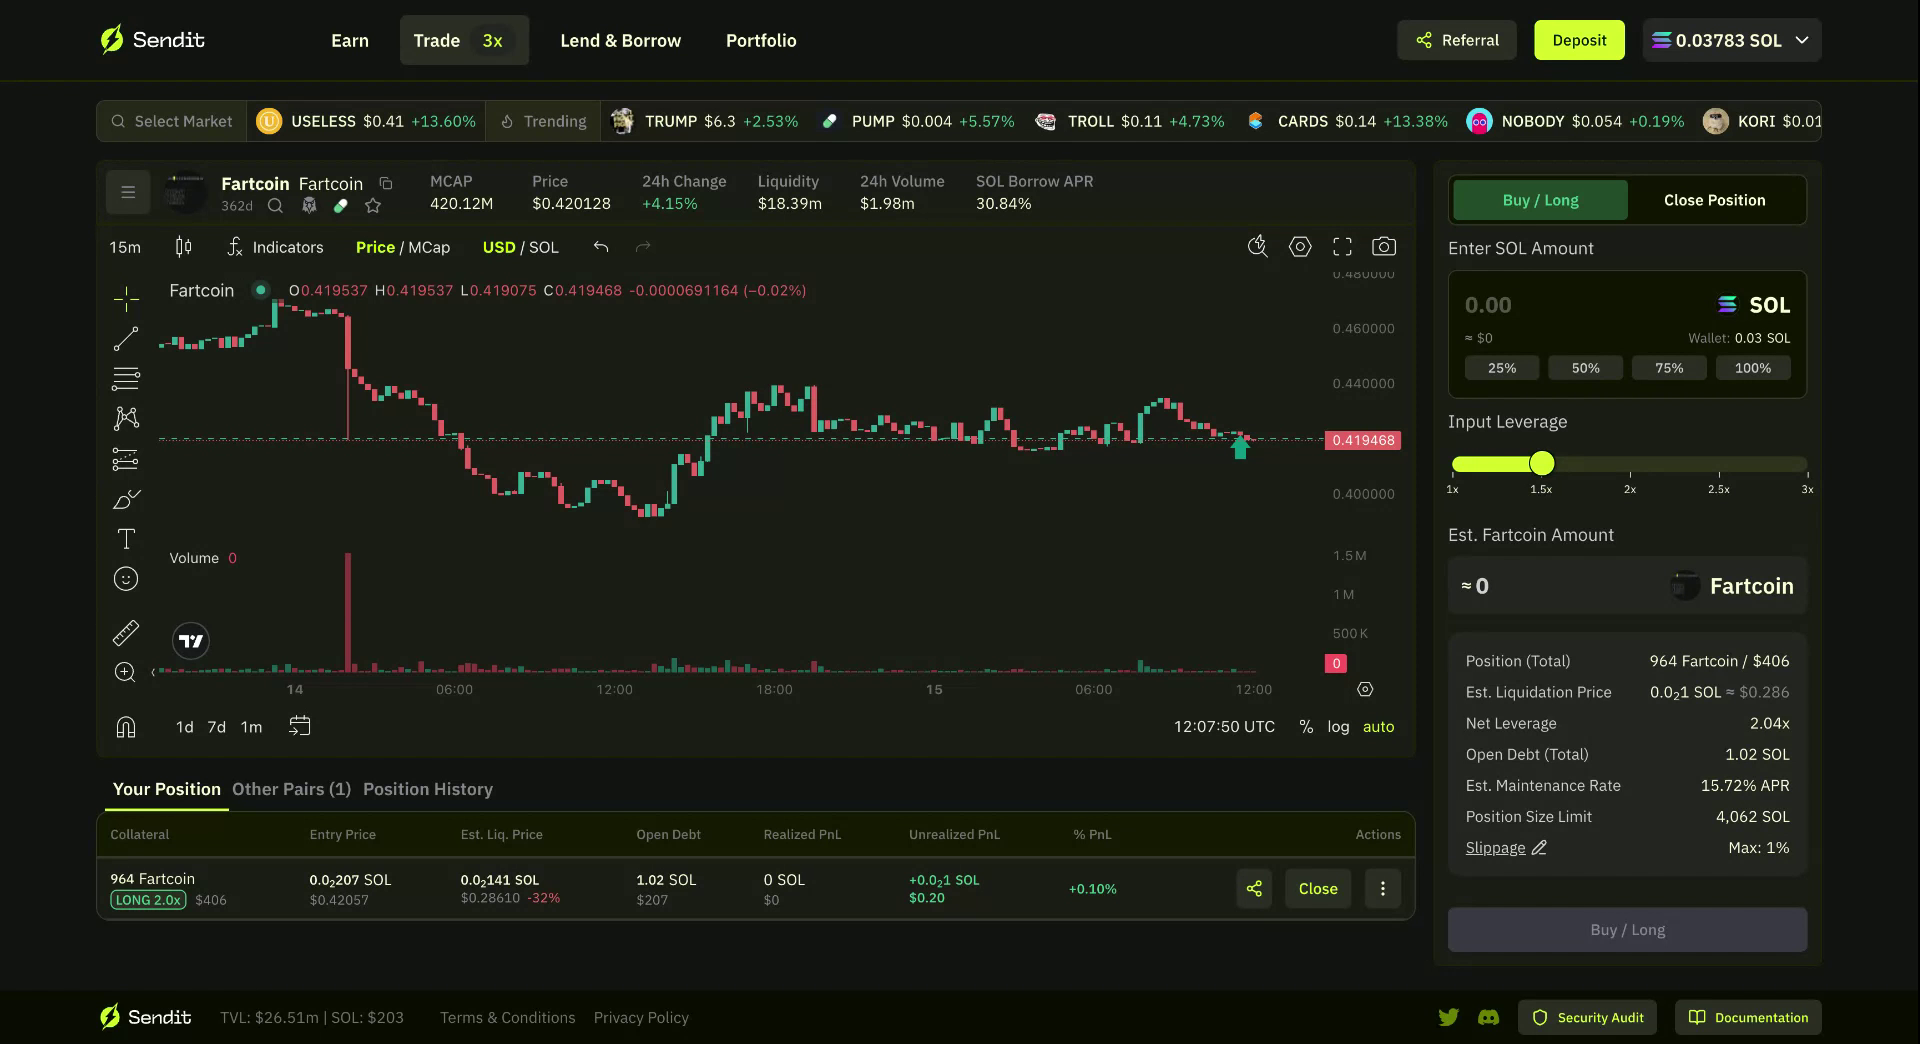Screen dimensions: 1920x1044
Task: Open the emoji sticker tool
Action: pos(125,578)
